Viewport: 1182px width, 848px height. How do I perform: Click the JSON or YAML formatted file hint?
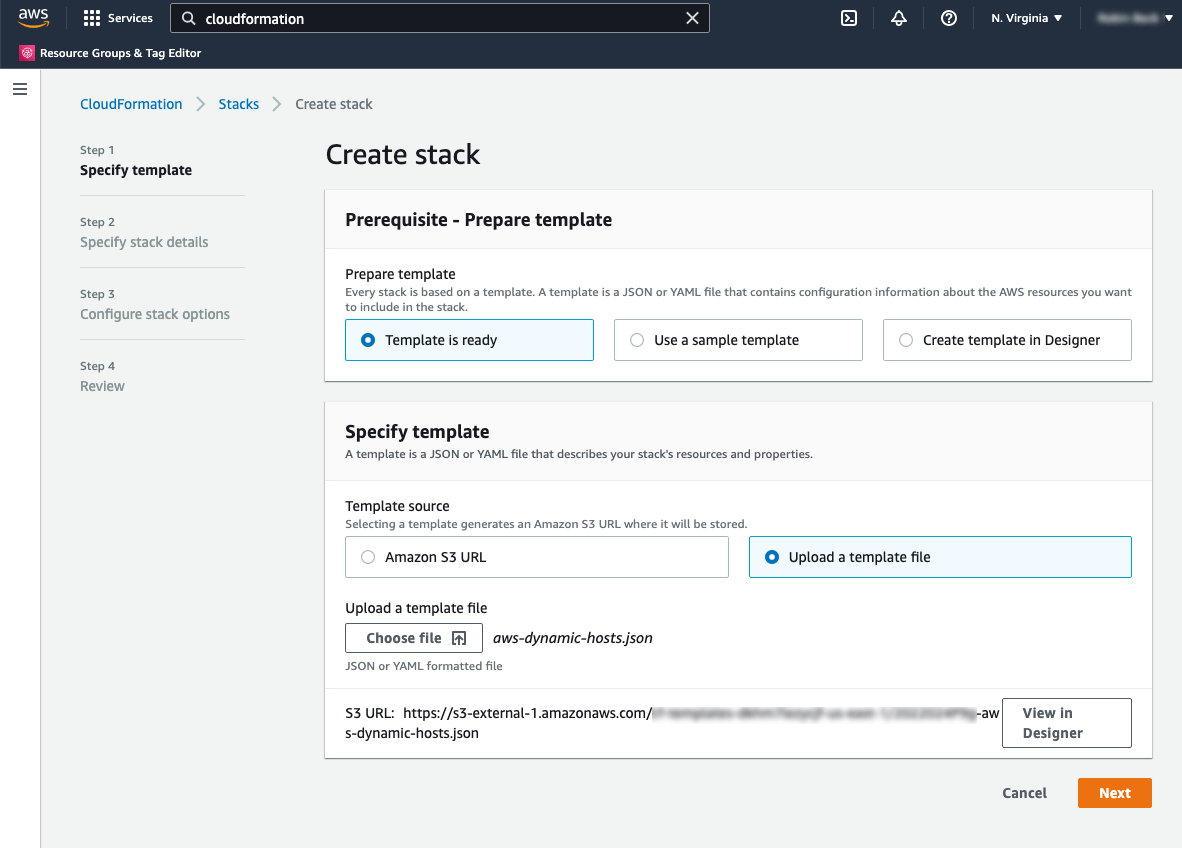[424, 666]
